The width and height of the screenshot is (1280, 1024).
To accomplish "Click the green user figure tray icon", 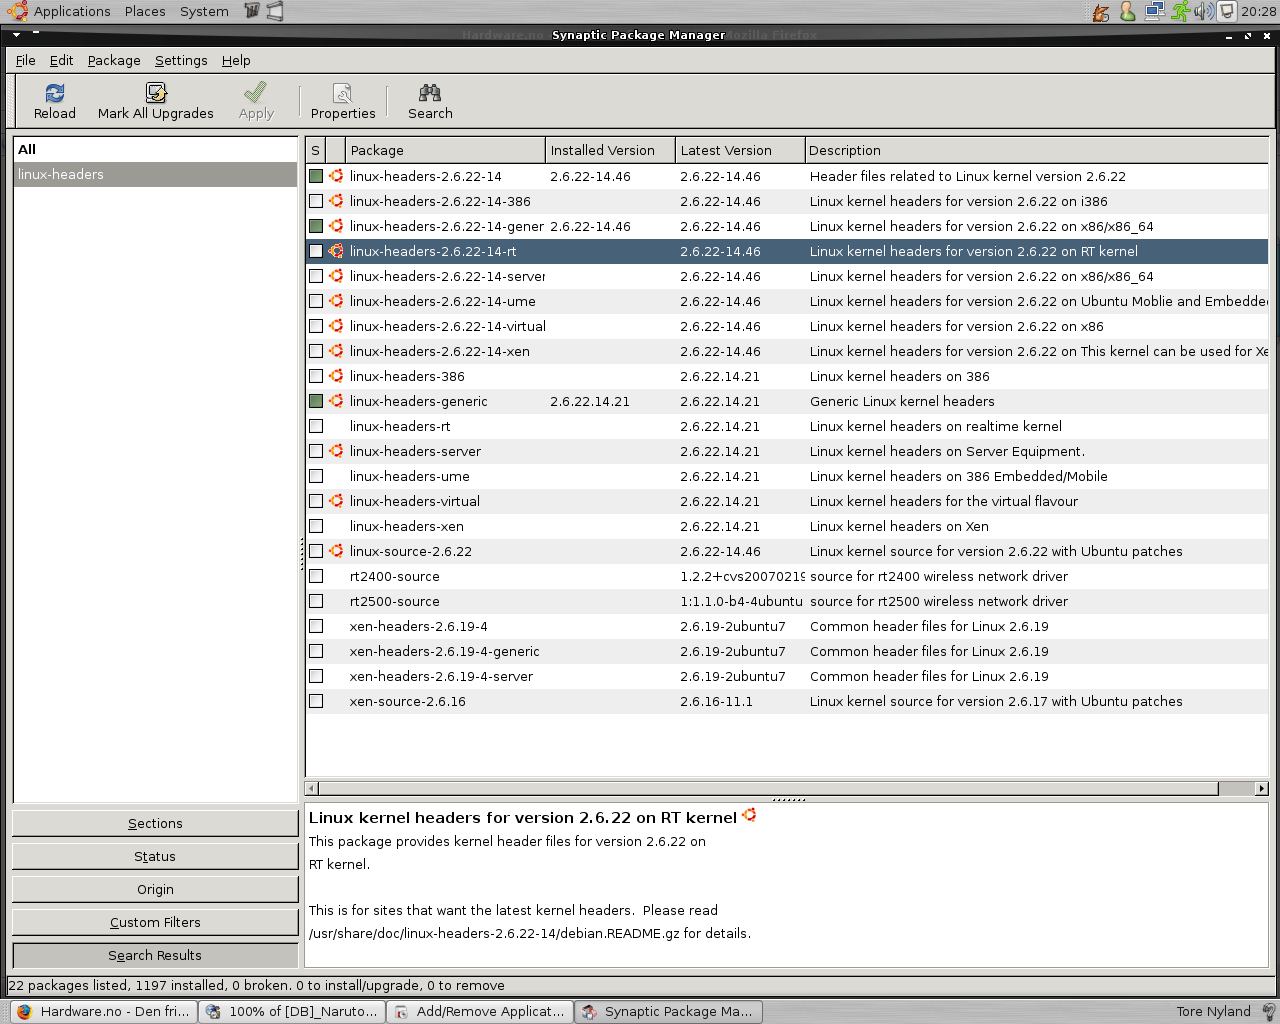I will click(1128, 12).
